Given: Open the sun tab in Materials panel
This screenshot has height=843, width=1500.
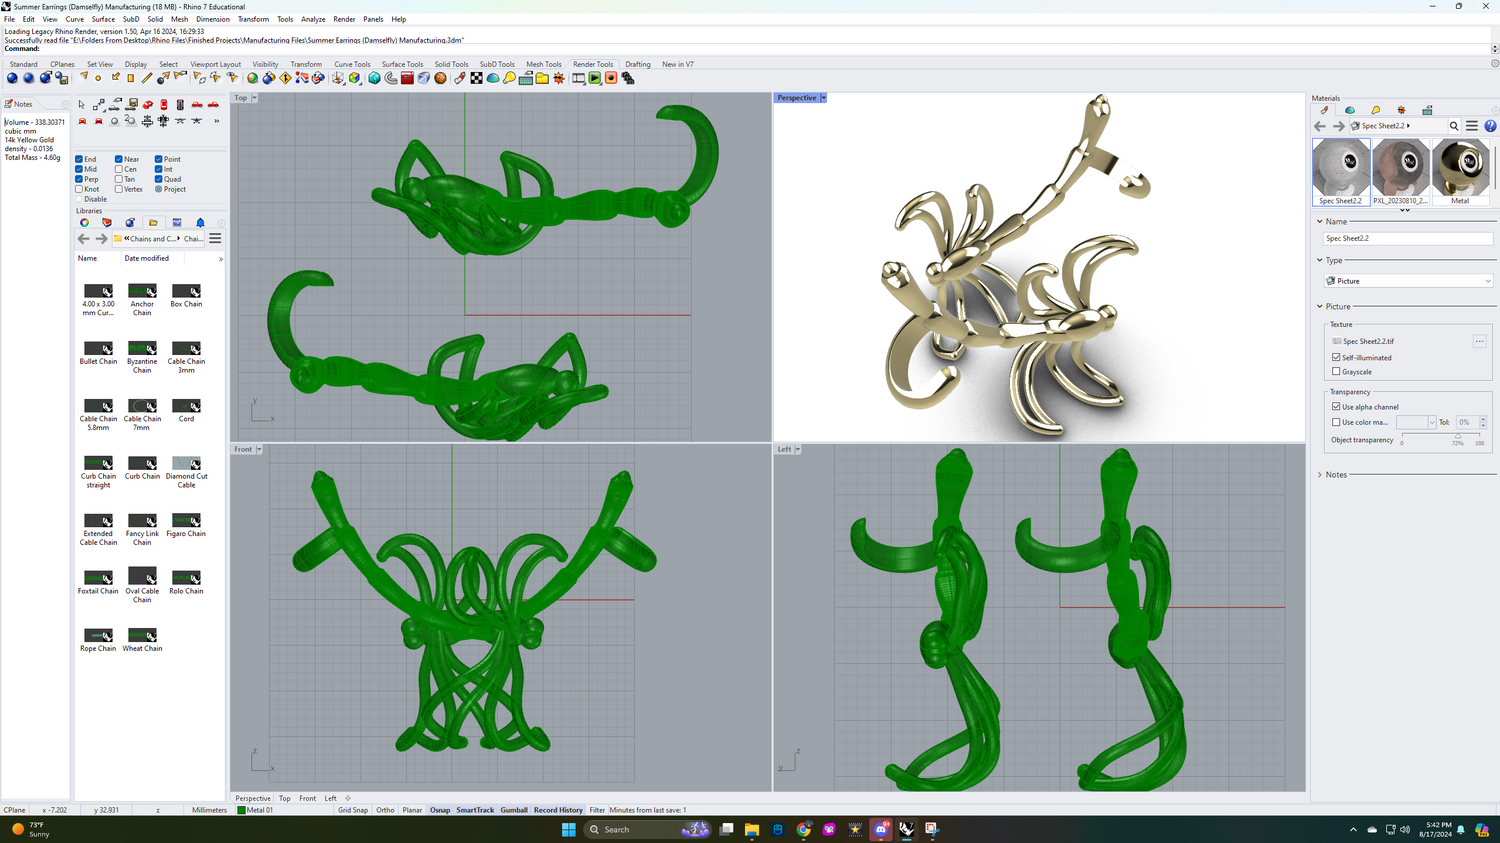Looking at the screenshot, I should [x=1401, y=110].
